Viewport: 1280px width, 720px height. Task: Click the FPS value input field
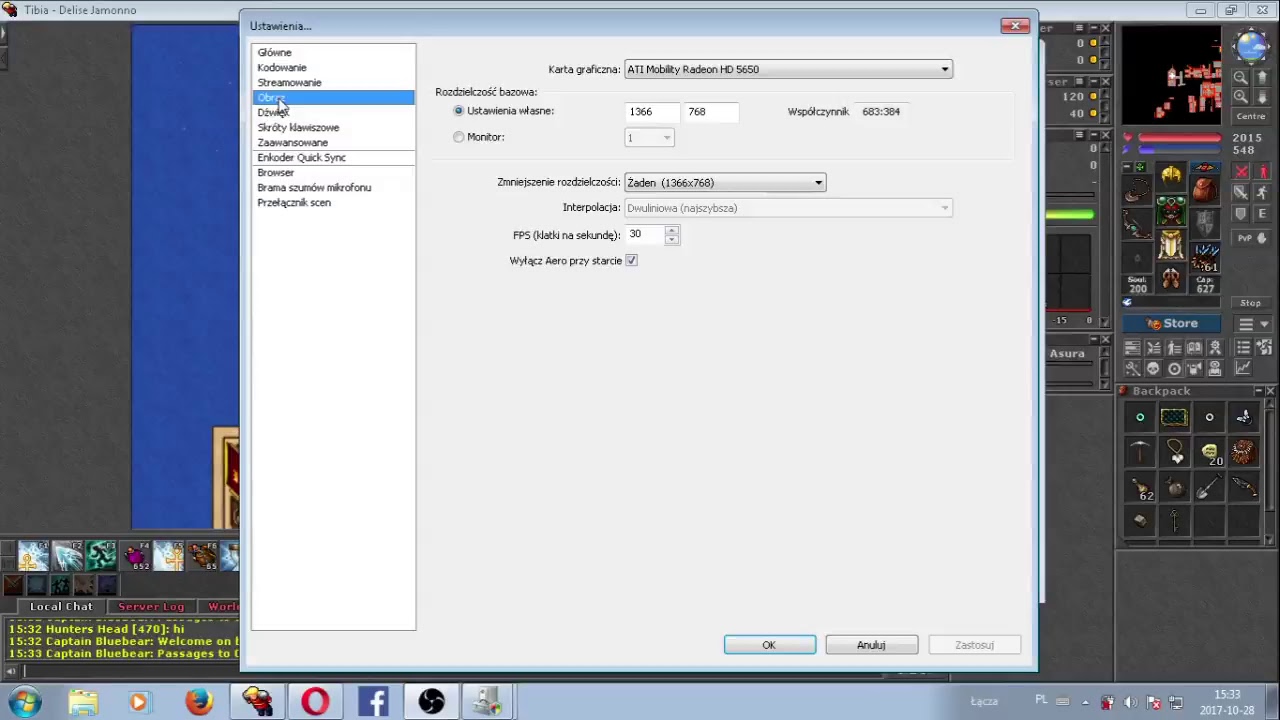pyautogui.click(x=645, y=235)
